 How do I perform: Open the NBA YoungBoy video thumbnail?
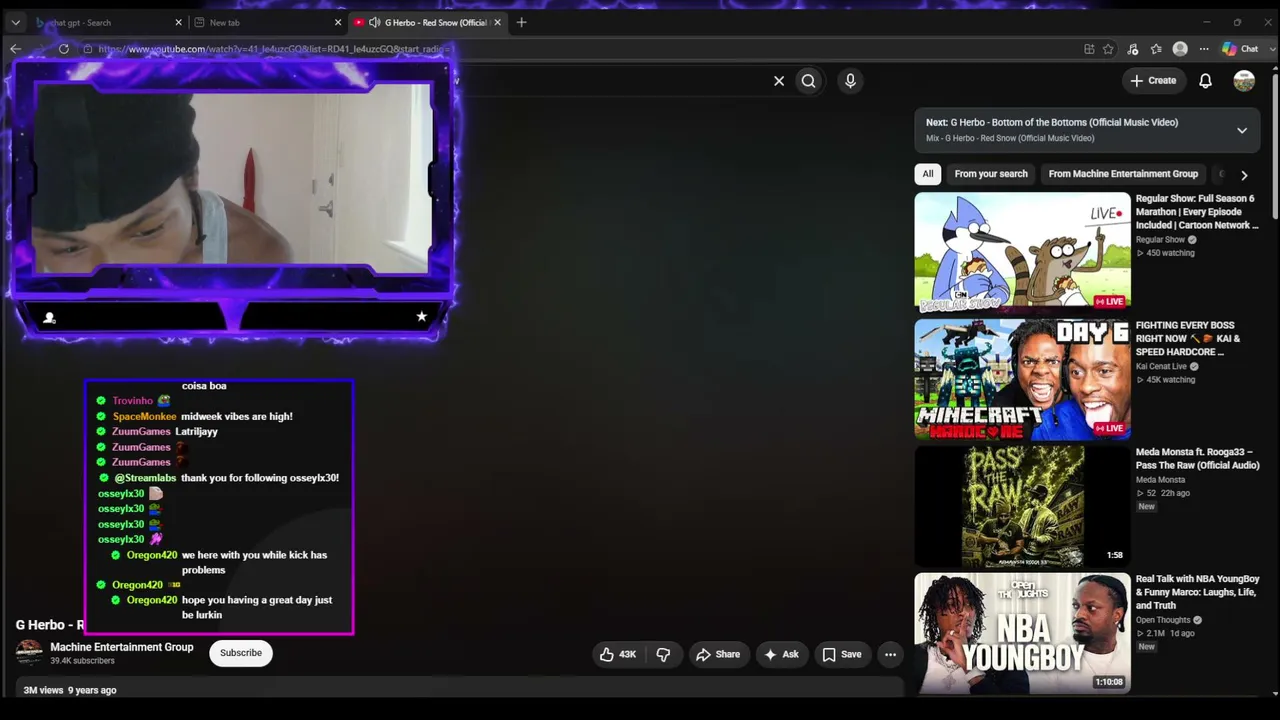(x=1022, y=633)
